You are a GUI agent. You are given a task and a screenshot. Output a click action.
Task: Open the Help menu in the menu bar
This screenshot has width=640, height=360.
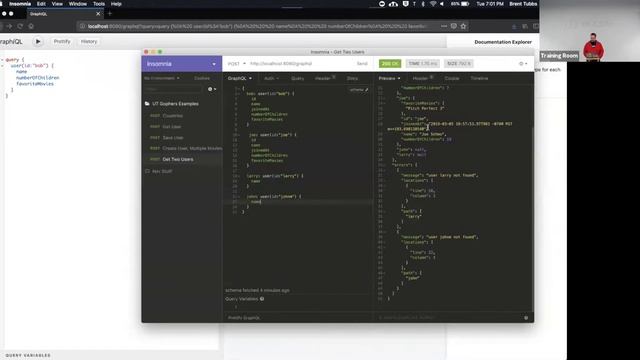[116, 4]
